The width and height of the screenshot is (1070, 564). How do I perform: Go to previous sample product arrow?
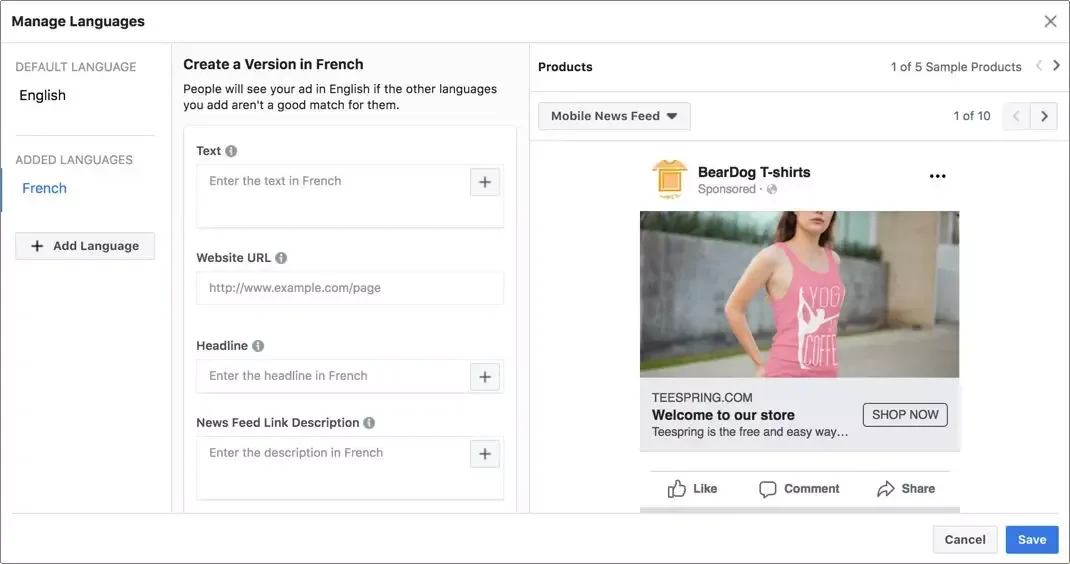pos(1039,66)
